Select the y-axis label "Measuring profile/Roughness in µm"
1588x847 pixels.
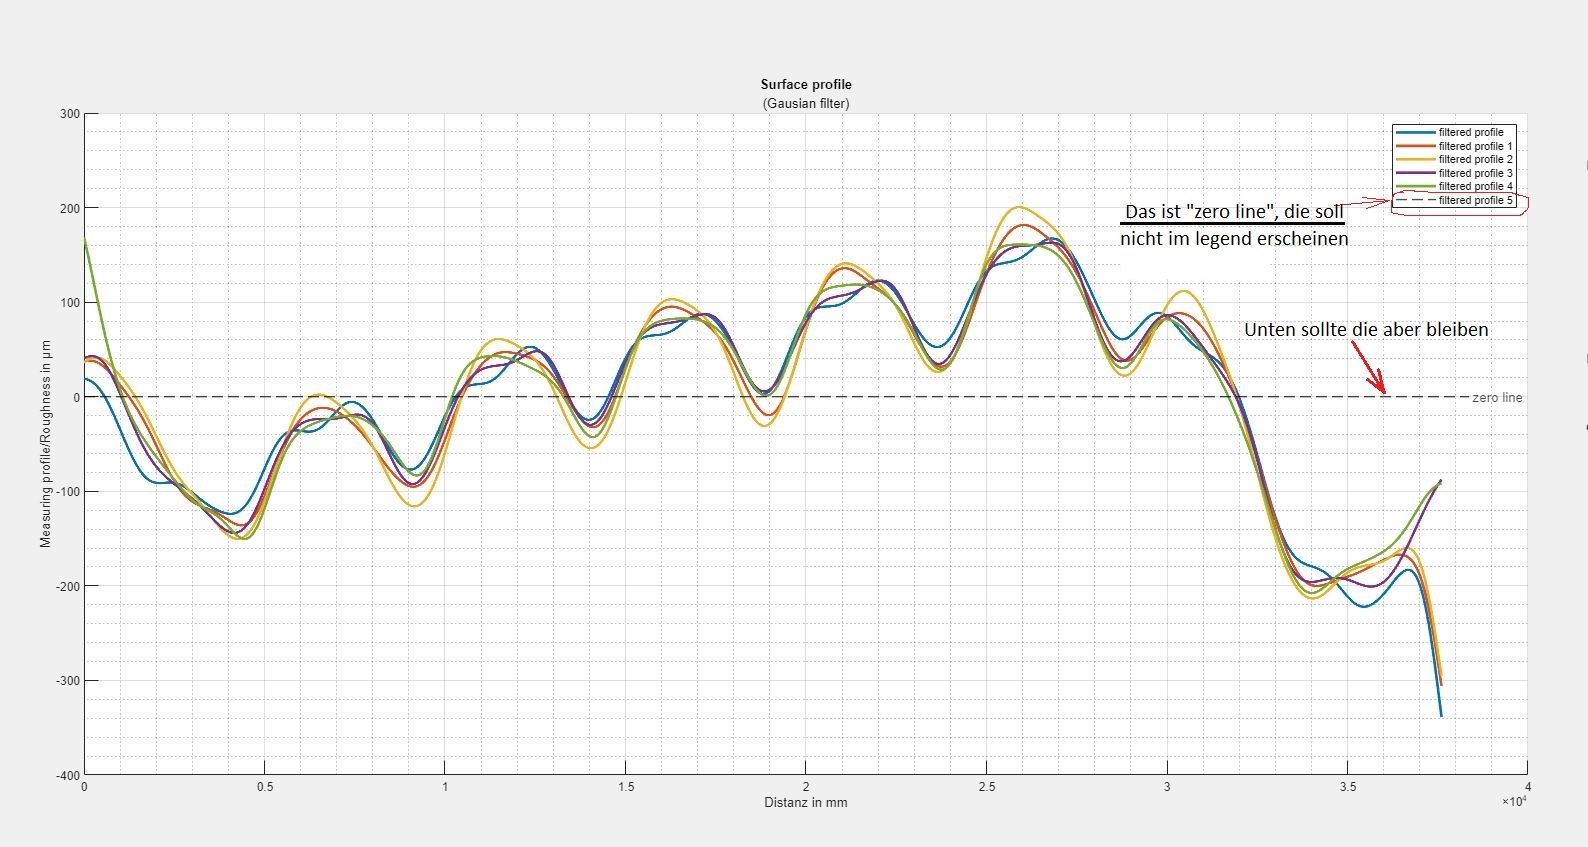(45, 443)
